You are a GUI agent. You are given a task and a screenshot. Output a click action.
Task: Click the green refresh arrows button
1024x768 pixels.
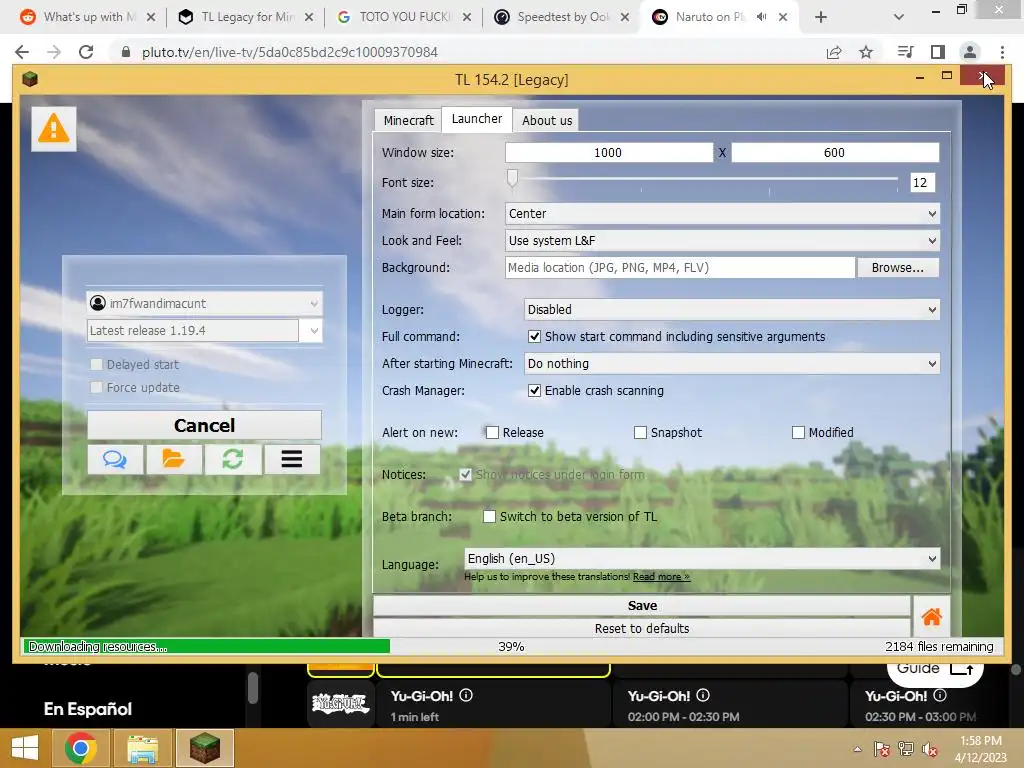(x=232, y=460)
